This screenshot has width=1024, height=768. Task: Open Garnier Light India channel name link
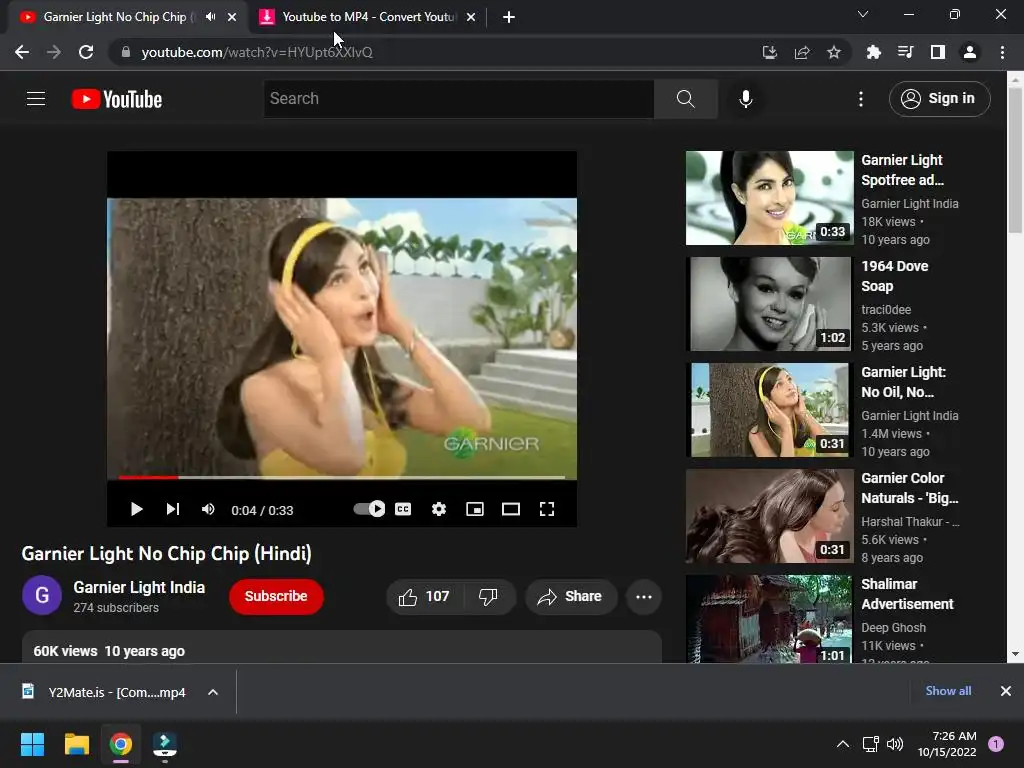coord(139,587)
